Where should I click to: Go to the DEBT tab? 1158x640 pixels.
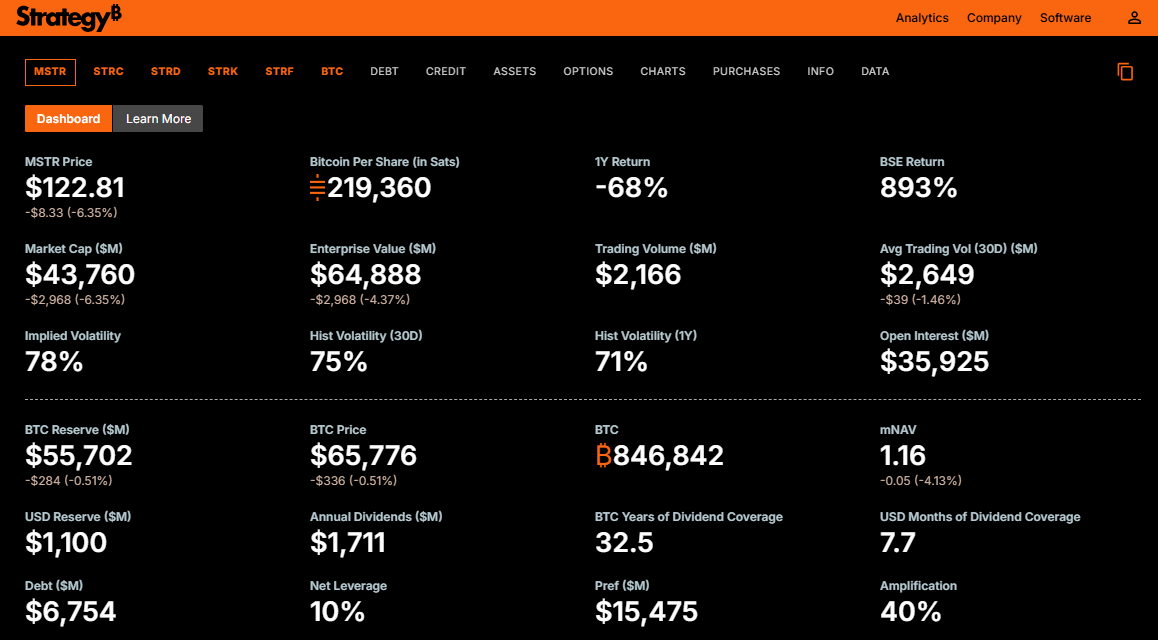[x=384, y=72]
